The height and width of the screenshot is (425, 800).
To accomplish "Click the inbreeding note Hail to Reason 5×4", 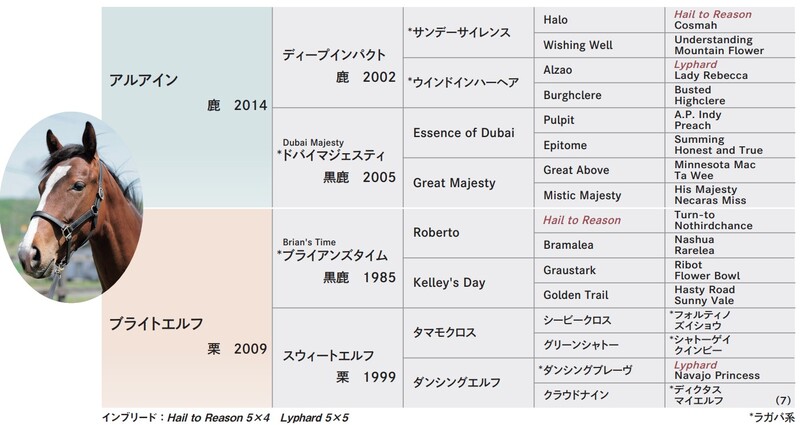I will tap(218, 418).
